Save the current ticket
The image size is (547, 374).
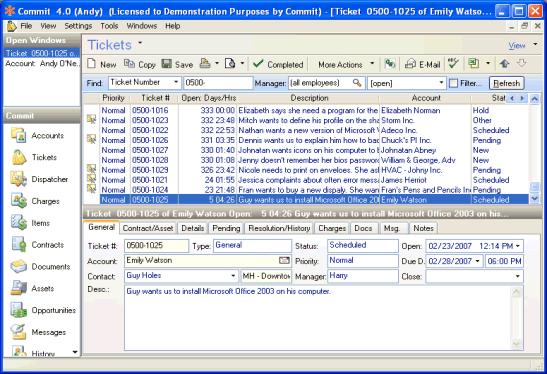(177, 65)
